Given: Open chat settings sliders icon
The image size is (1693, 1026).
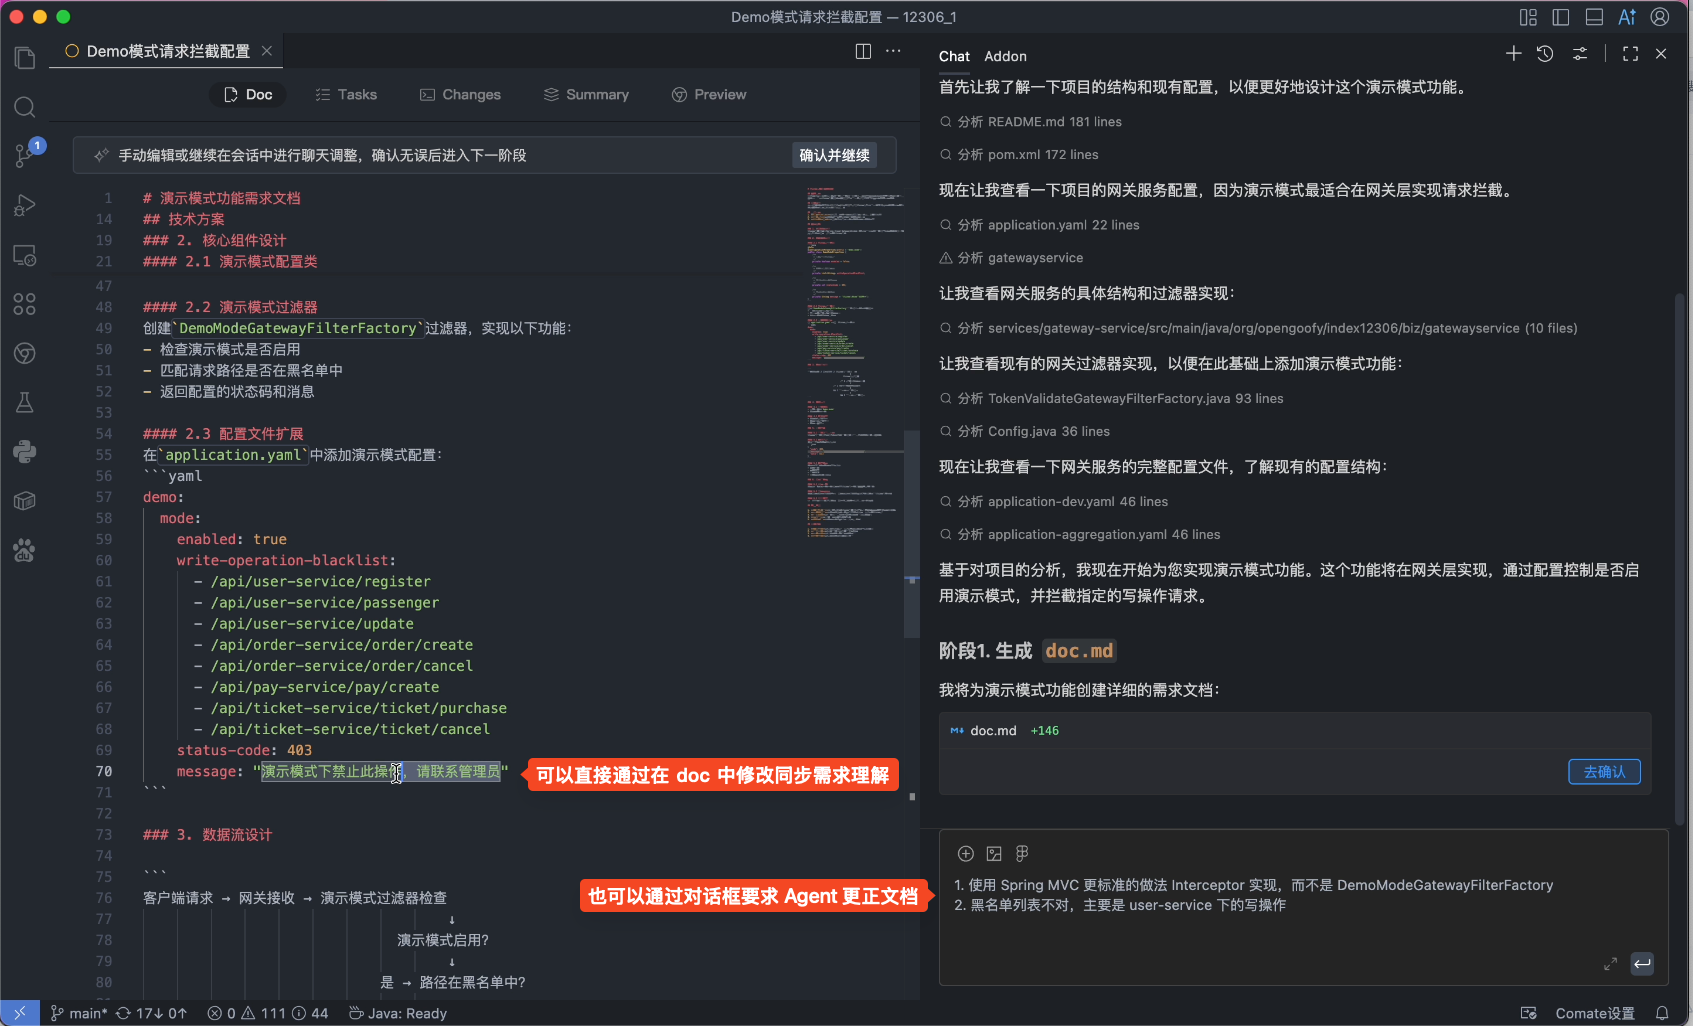Looking at the screenshot, I should (1580, 54).
